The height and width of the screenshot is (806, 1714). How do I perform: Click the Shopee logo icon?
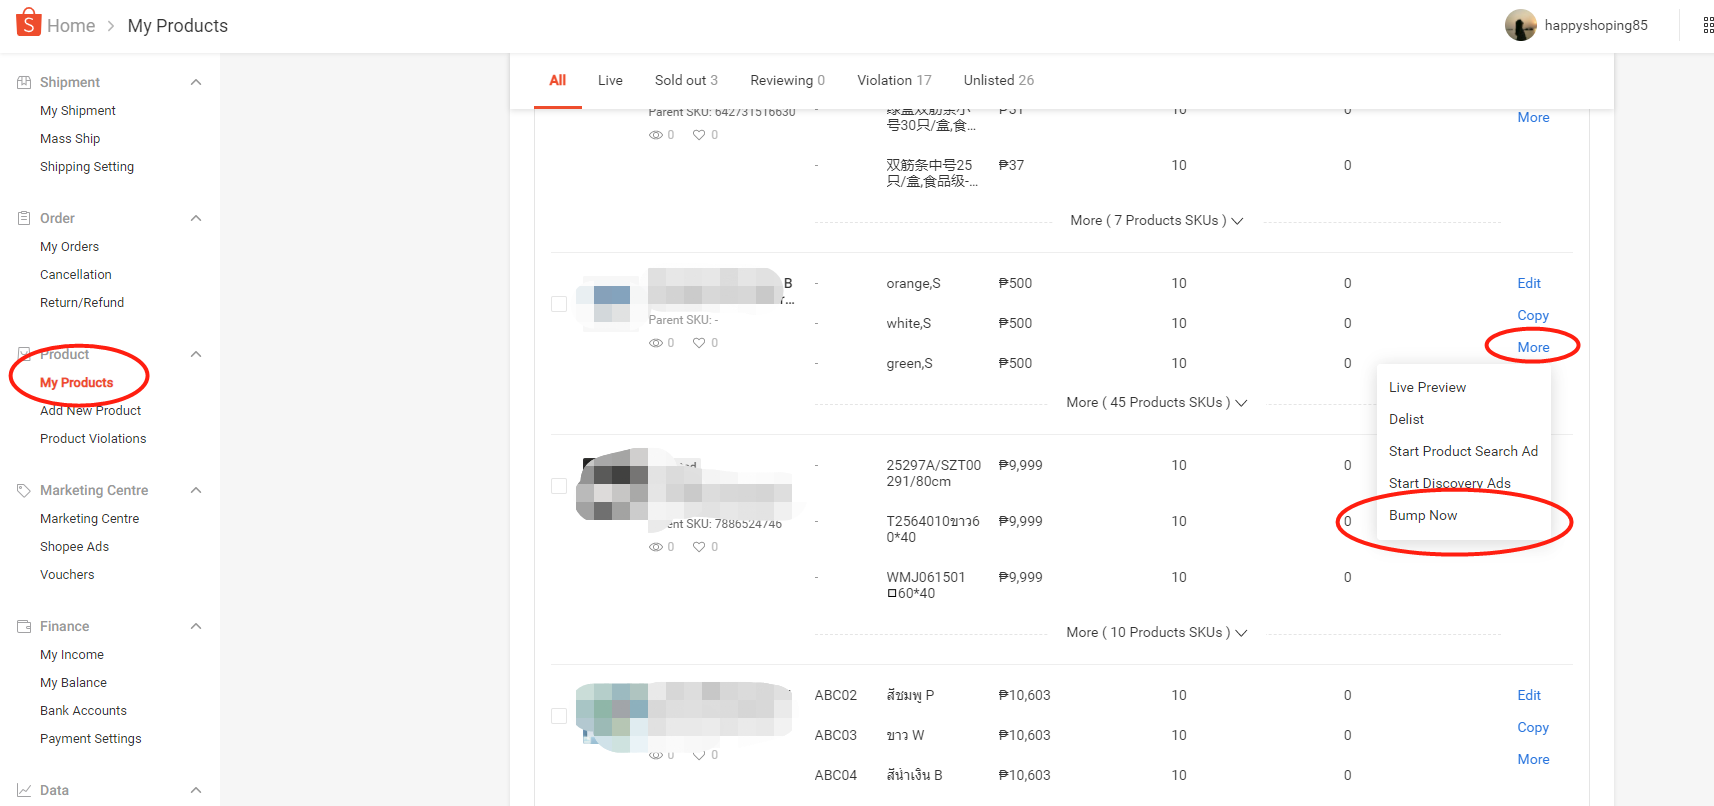coord(28,22)
